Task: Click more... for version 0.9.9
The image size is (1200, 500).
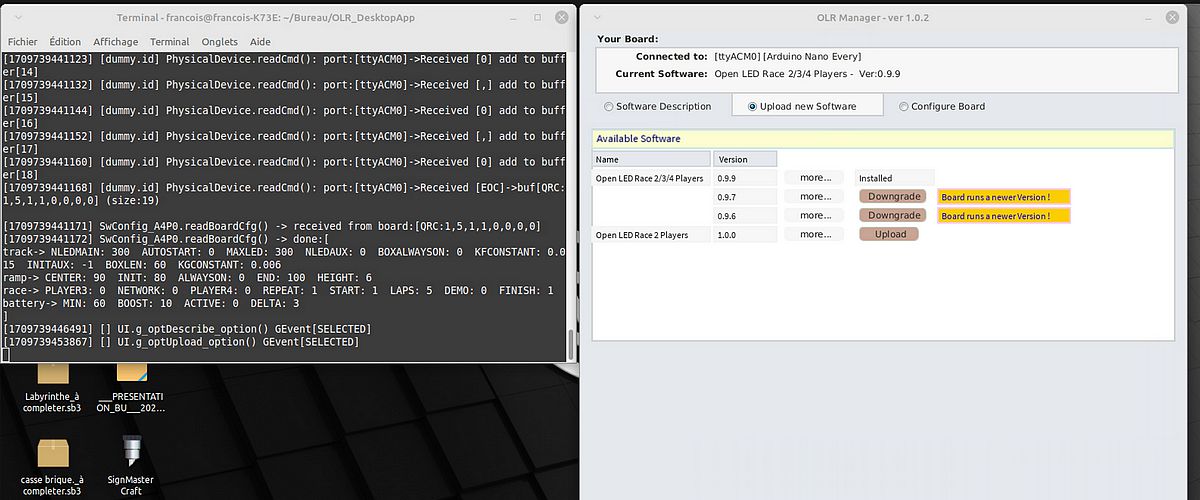Action: point(815,178)
